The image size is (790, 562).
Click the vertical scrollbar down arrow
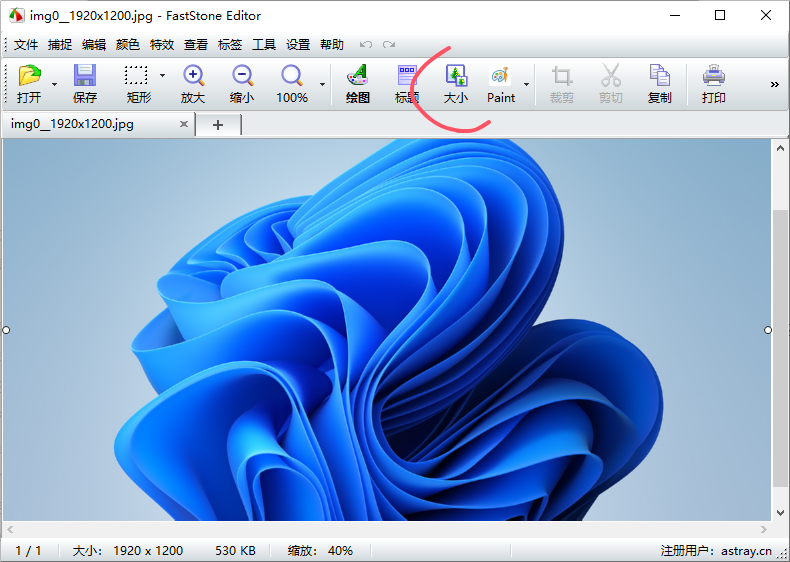tap(780, 513)
